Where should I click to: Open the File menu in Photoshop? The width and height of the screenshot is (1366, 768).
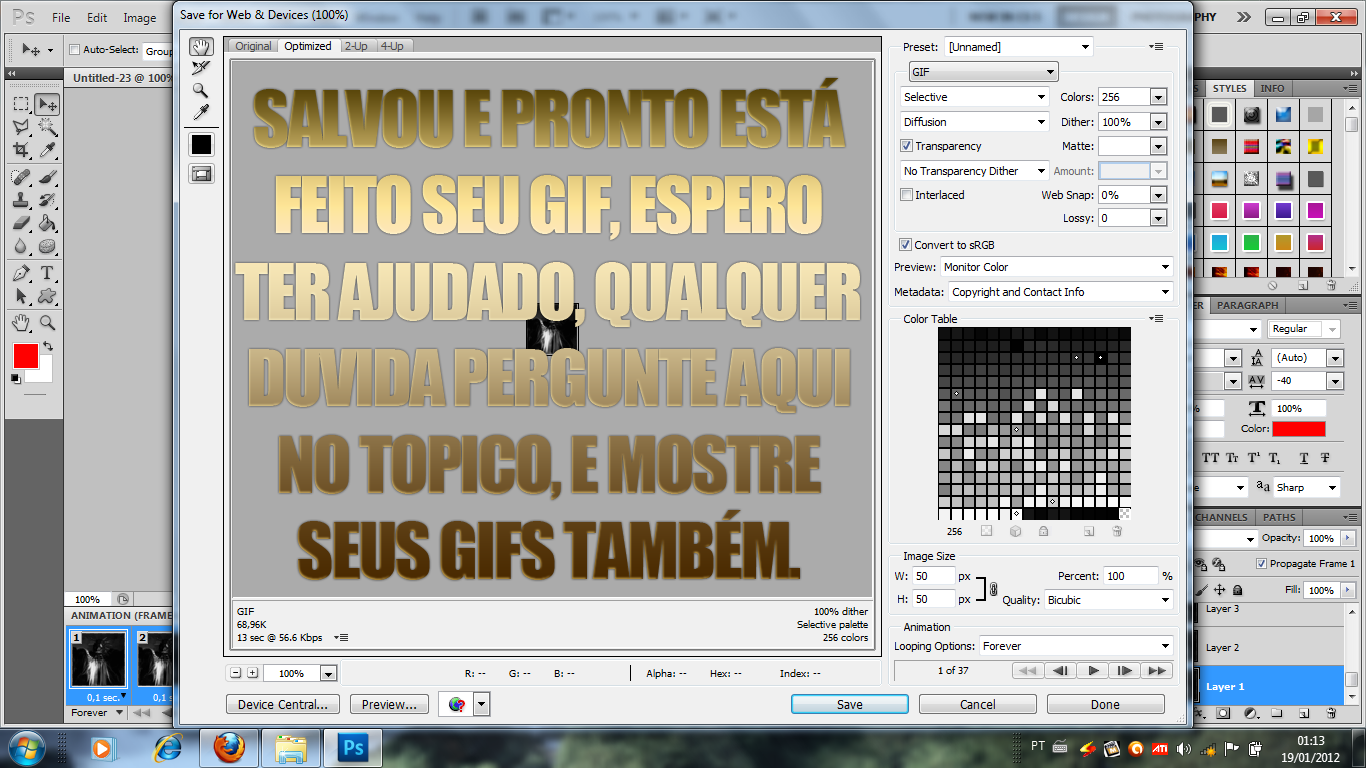coord(61,18)
